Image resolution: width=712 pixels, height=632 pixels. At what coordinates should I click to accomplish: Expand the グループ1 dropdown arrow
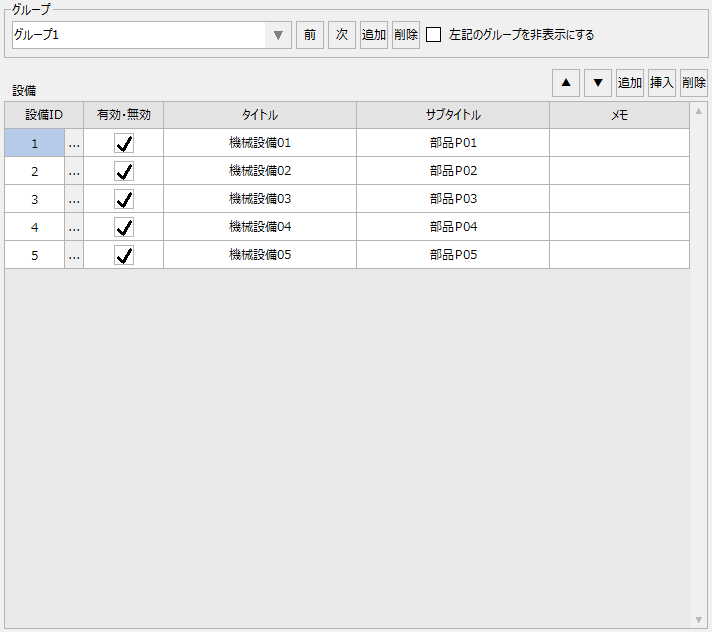279,36
